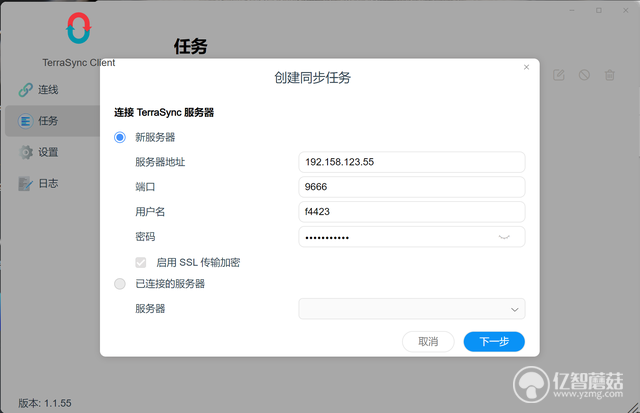Open the 设置 settings sidebar item

(38, 152)
